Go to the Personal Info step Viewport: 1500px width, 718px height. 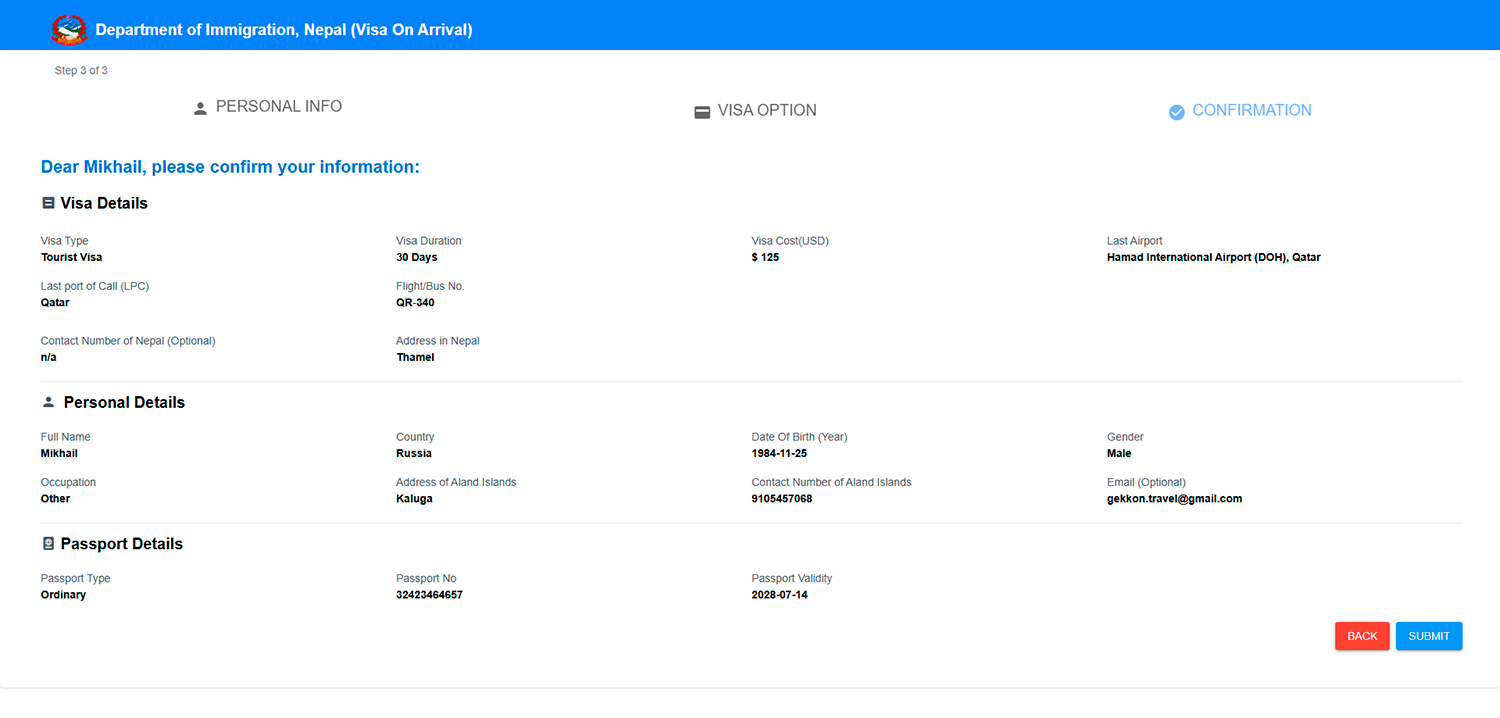278,107
